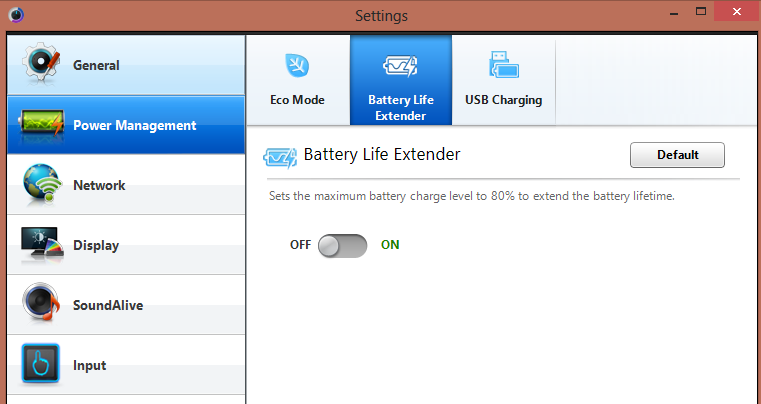761x404 pixels.
Task: Click the Display monitor icon
Action: [40, 245]
